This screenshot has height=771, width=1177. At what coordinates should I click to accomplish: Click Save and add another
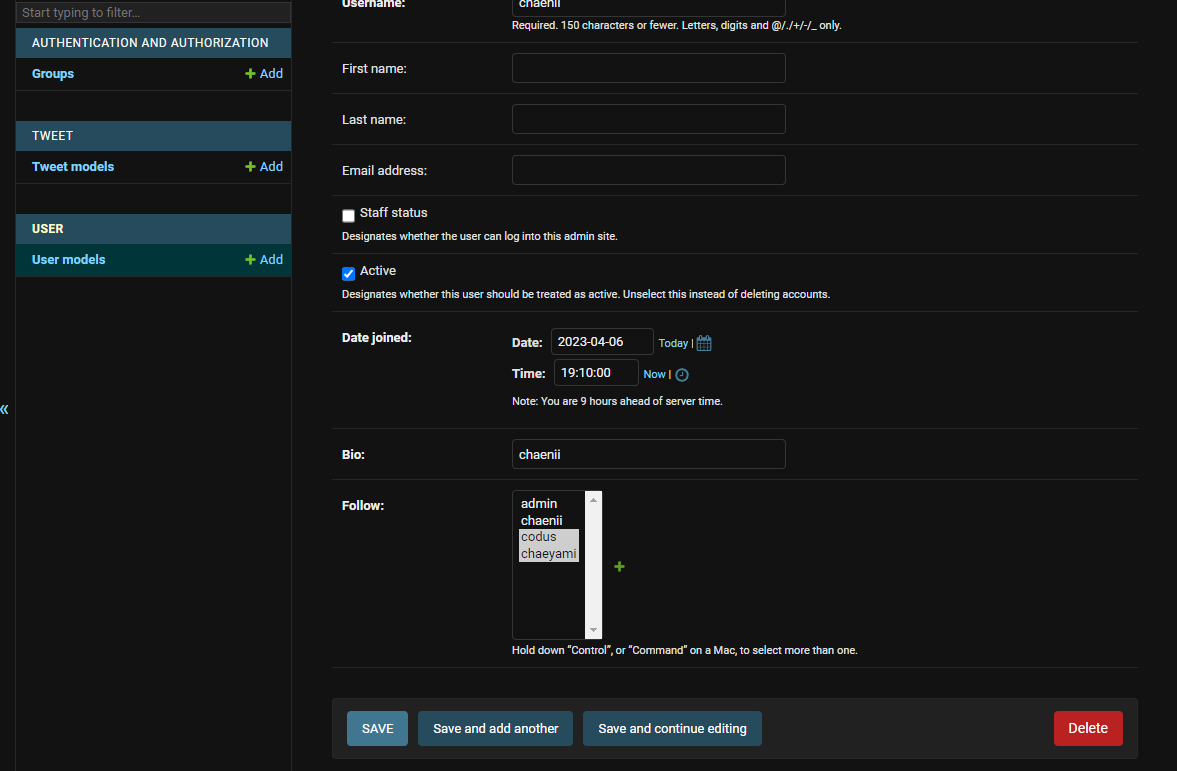495,728
